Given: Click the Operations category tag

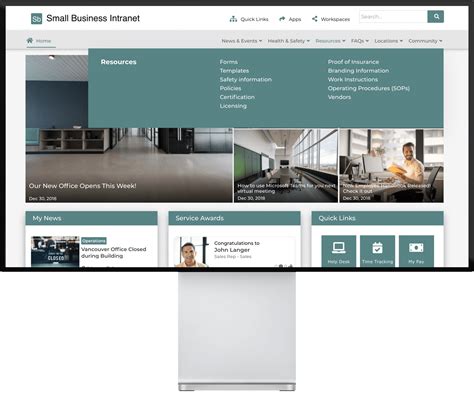Looking at the screenshot, I should point(94,241).
